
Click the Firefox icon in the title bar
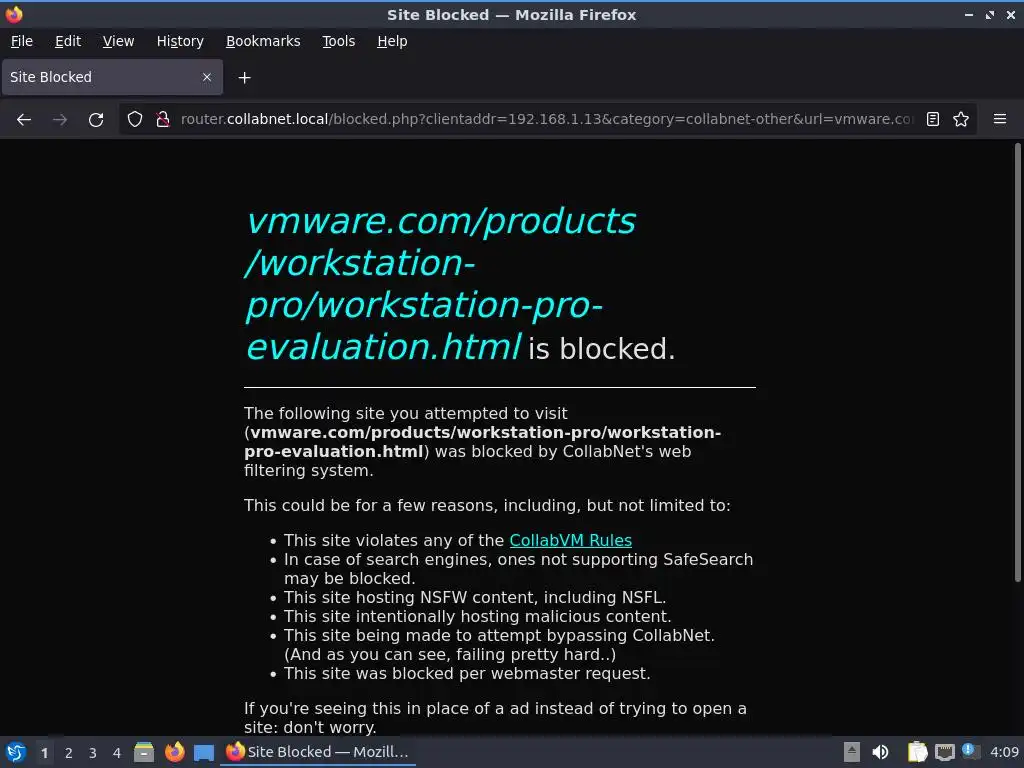point(14,14)
